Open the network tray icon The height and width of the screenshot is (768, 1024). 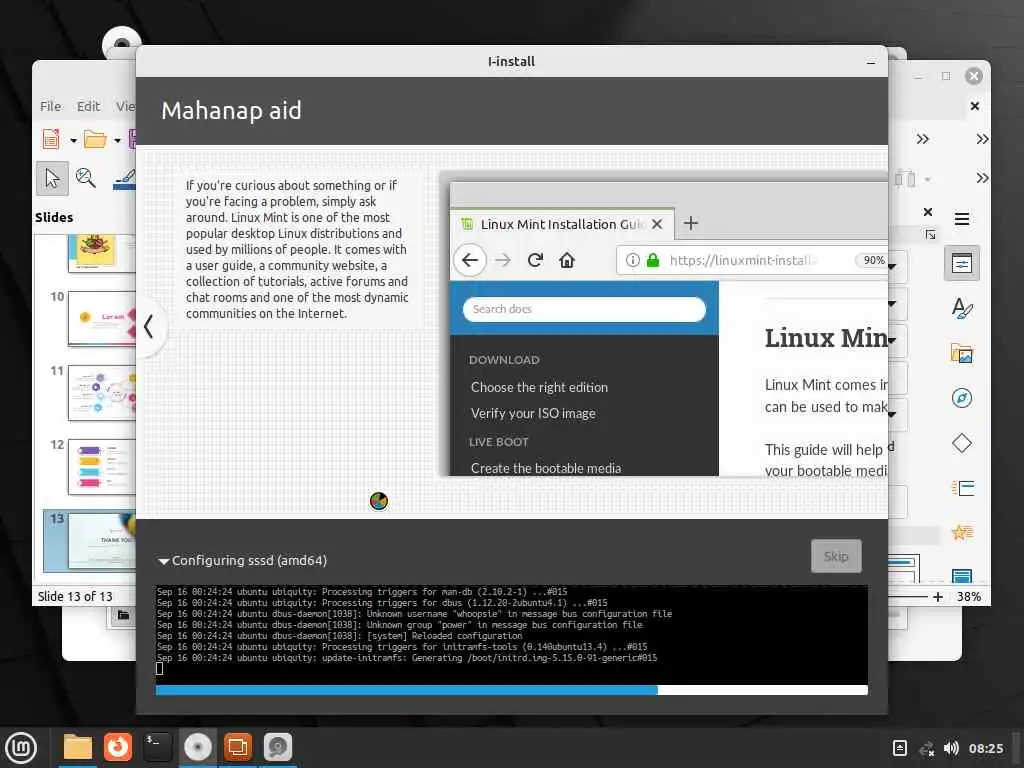927,748
